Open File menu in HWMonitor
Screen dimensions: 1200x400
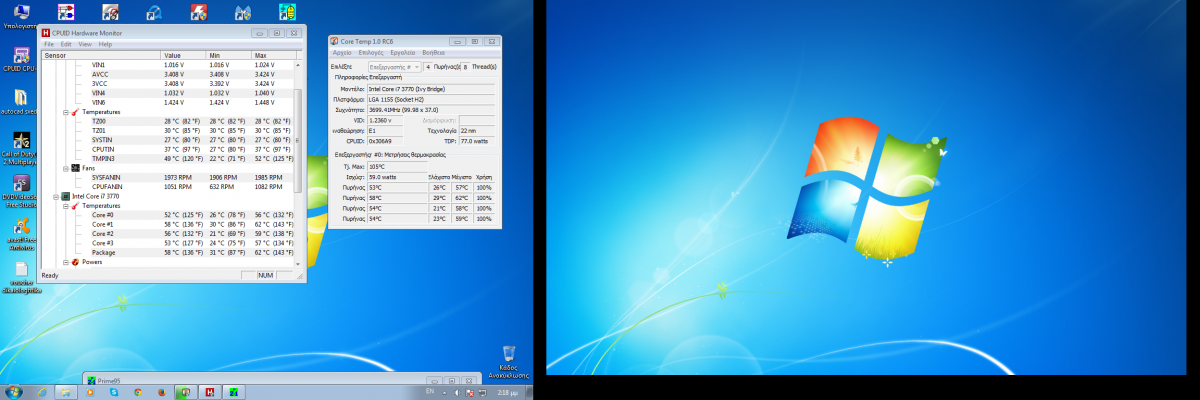click(50, 44)
